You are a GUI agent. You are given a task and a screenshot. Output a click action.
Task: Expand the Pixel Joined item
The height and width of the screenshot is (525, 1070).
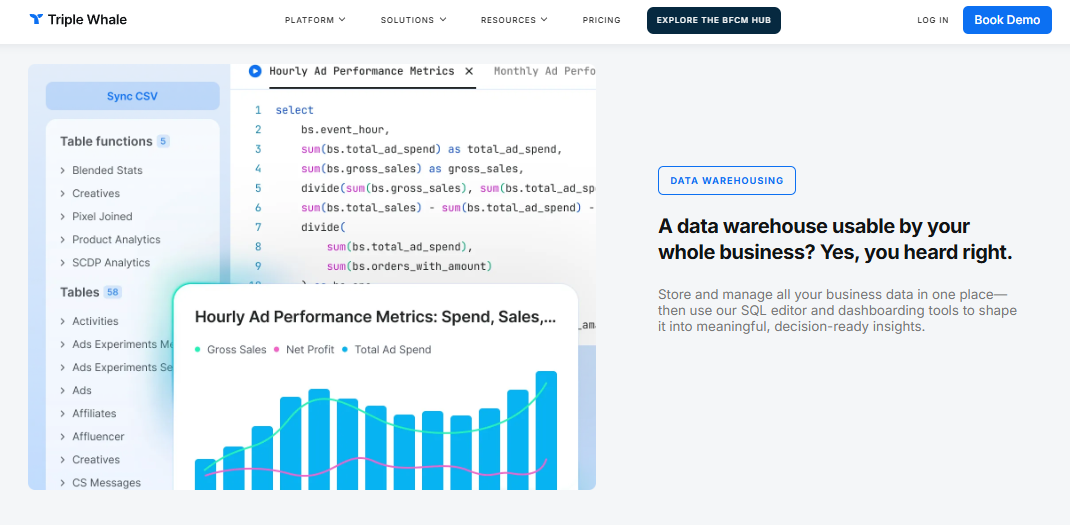pyautogui.click(x=96, y=216)
